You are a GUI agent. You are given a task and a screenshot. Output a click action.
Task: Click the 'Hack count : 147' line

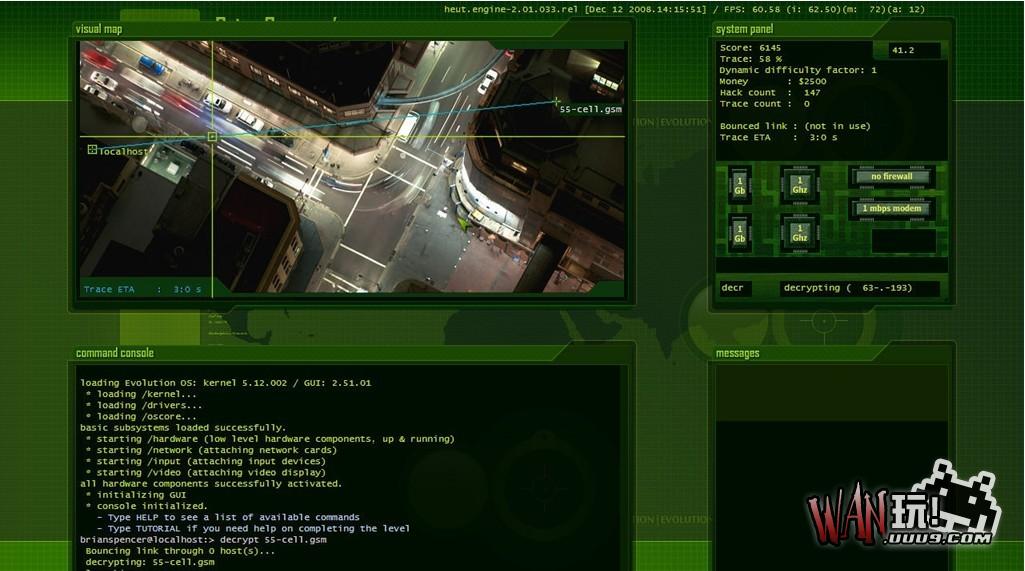(x=770, y=92)
